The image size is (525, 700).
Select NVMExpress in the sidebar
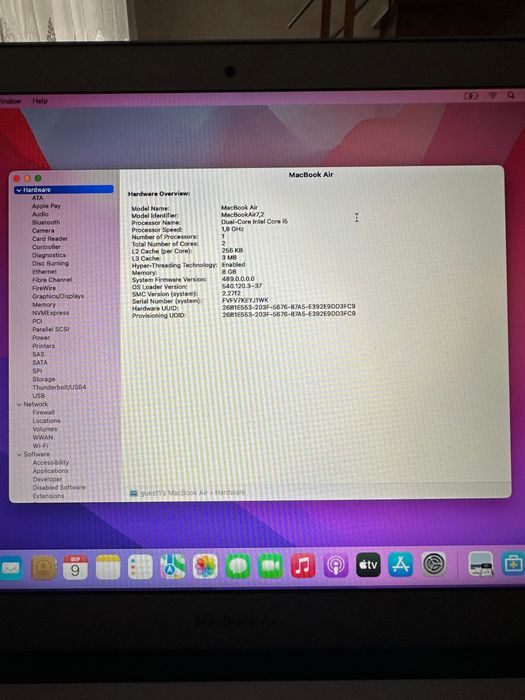pyautogui.click(x=50, y=312)
